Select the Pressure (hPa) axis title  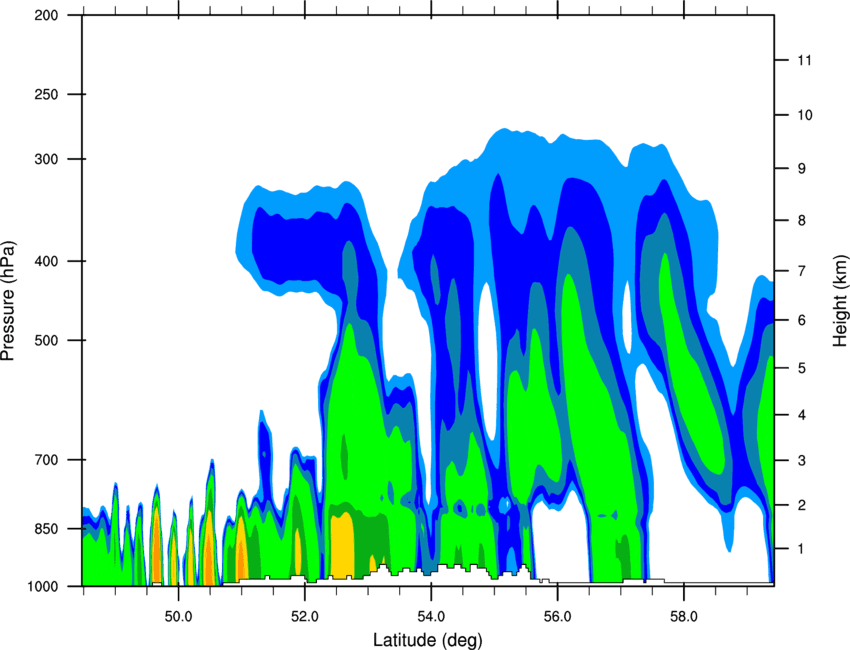[x=8, y=301]
